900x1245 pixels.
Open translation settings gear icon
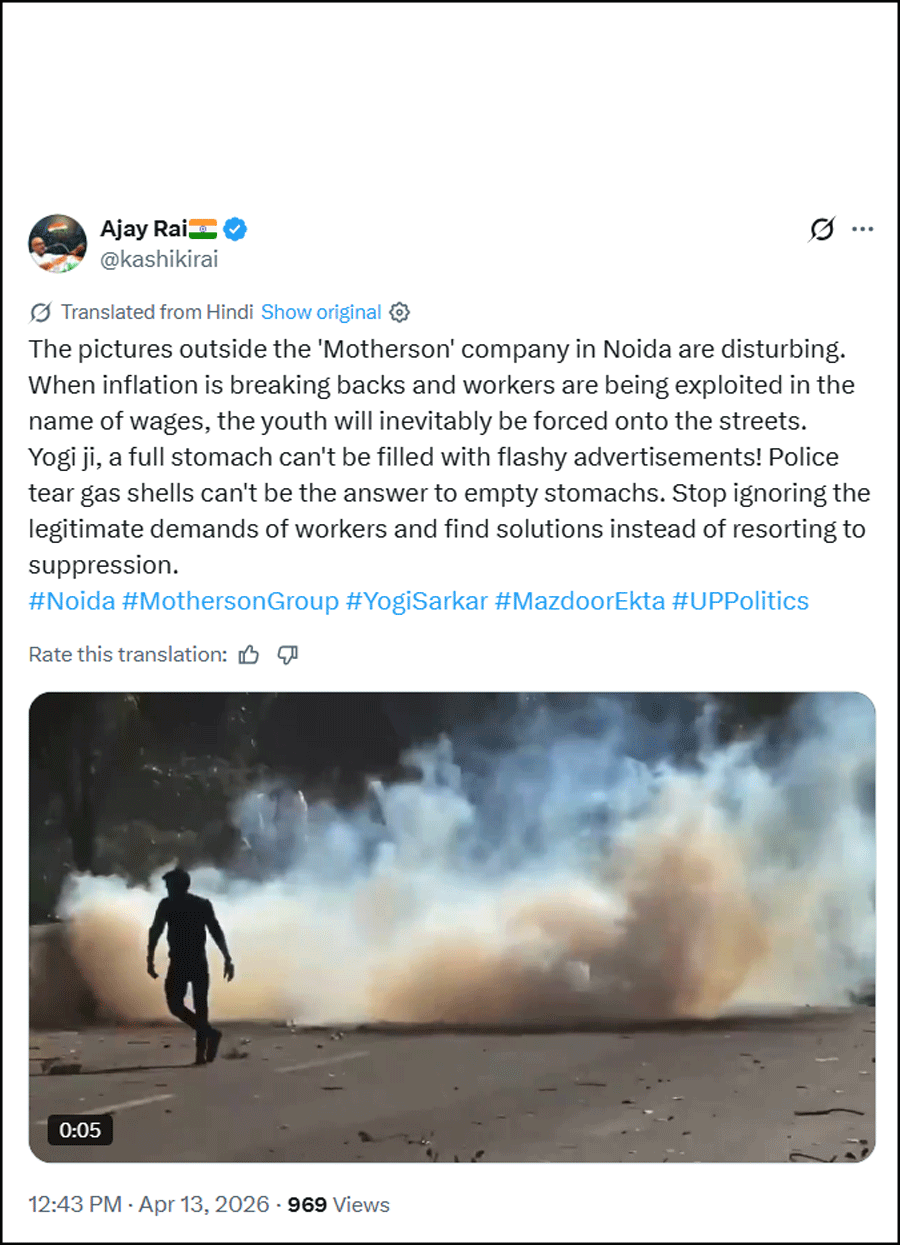coord(399,312)
